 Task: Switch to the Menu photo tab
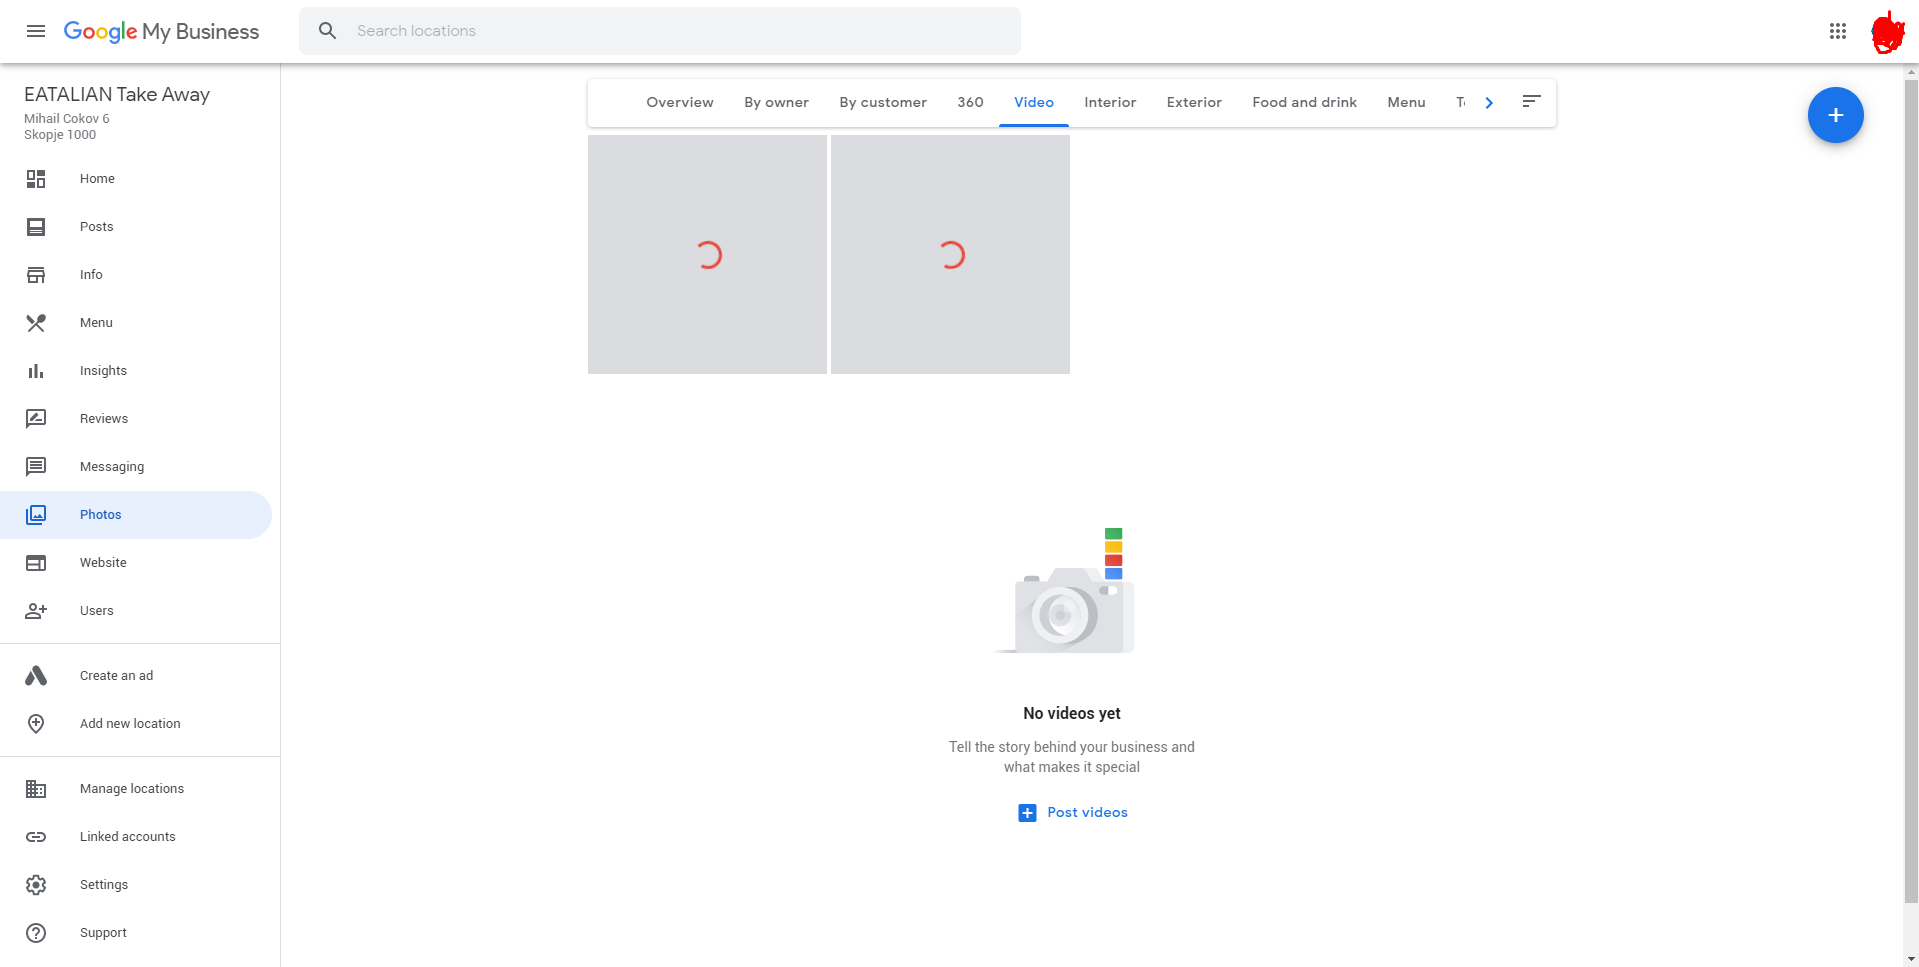(1406, 103)
